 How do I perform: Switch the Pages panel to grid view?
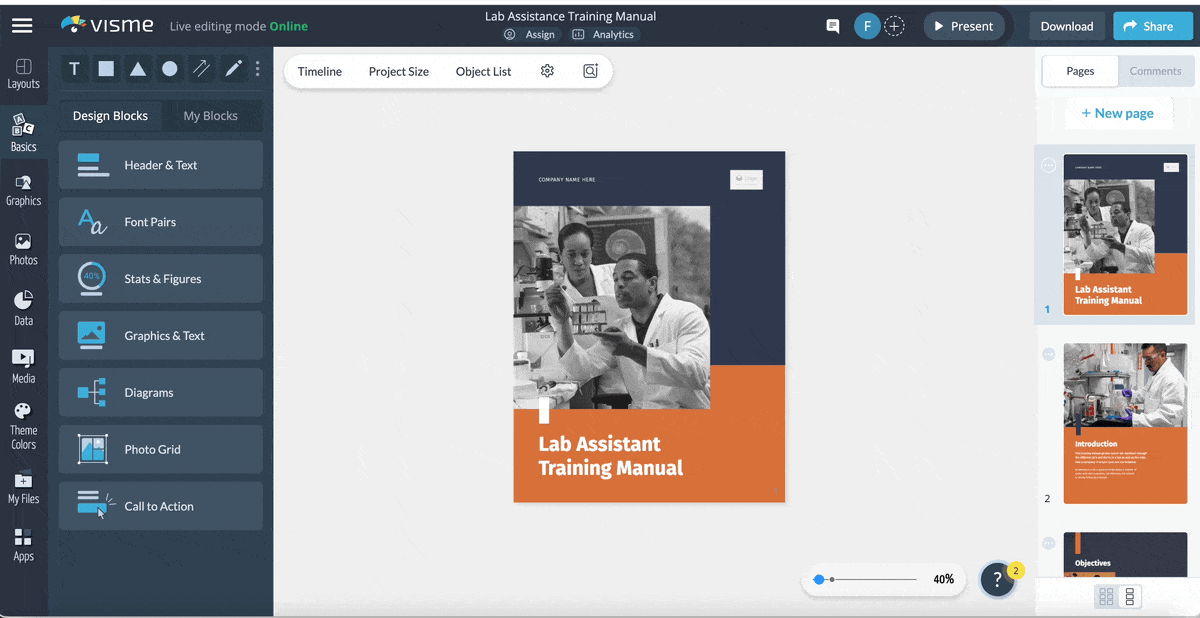tap(1105, 595)
